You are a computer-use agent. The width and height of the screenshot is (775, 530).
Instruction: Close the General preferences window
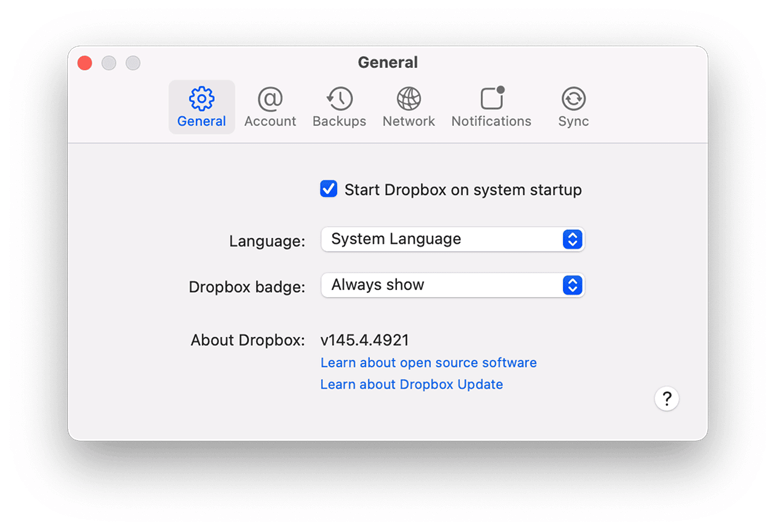85,63
